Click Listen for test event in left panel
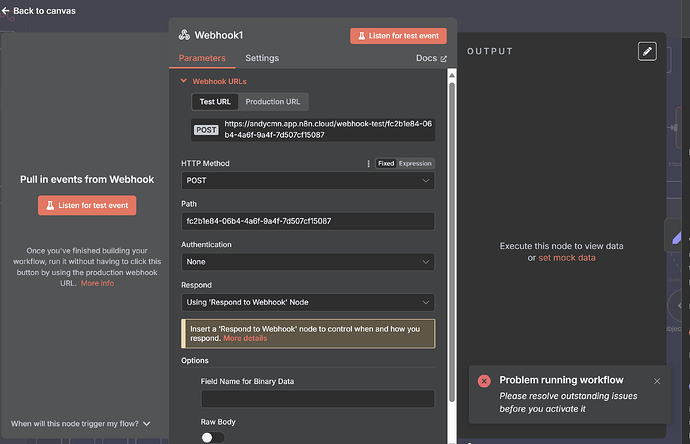This screenshot has height=444, width=690. pyautogui.click(x=87, y=205)
